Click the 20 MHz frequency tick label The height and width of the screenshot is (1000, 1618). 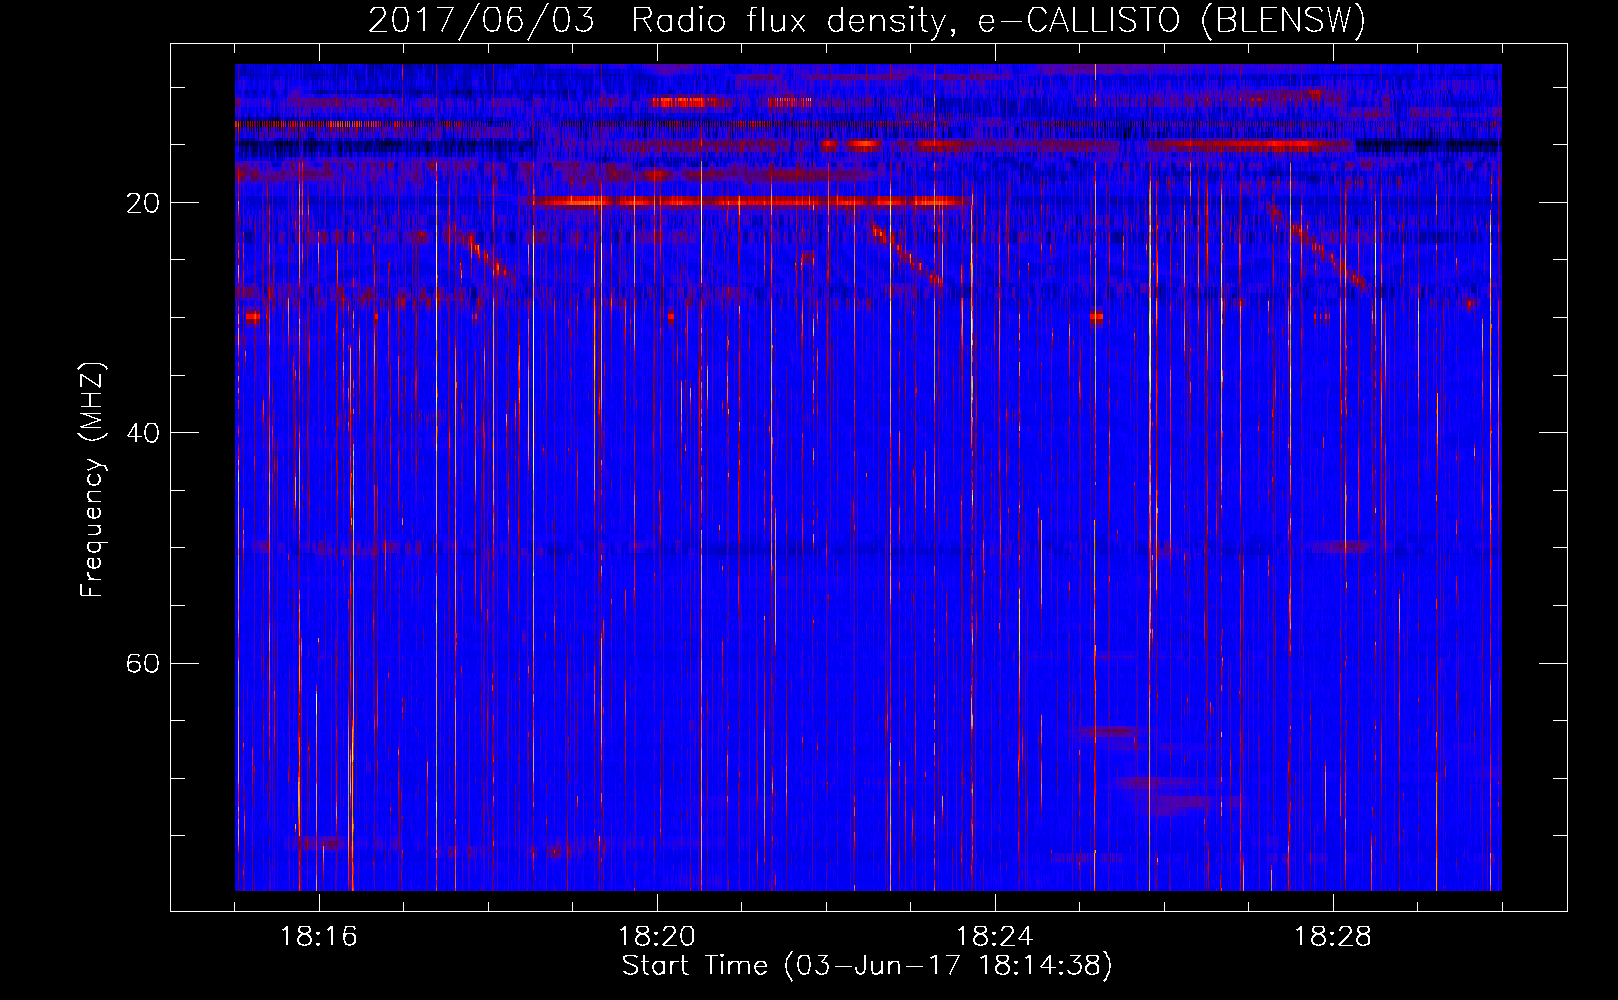(143, 203)
